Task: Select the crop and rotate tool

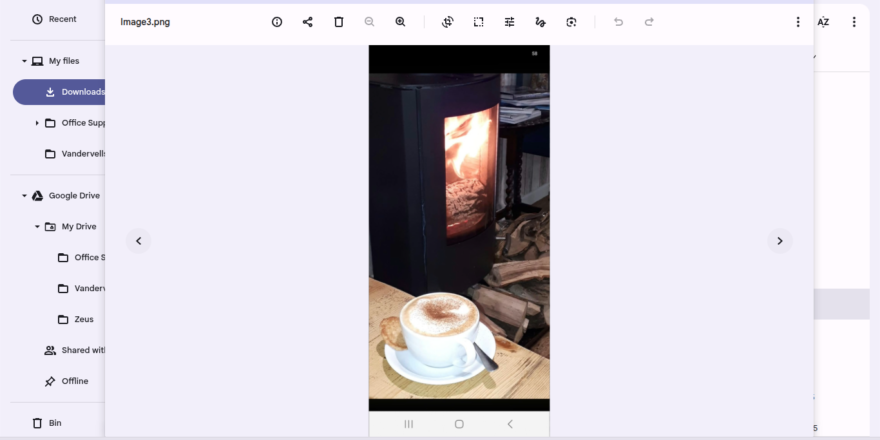Action: coord(447,22)
